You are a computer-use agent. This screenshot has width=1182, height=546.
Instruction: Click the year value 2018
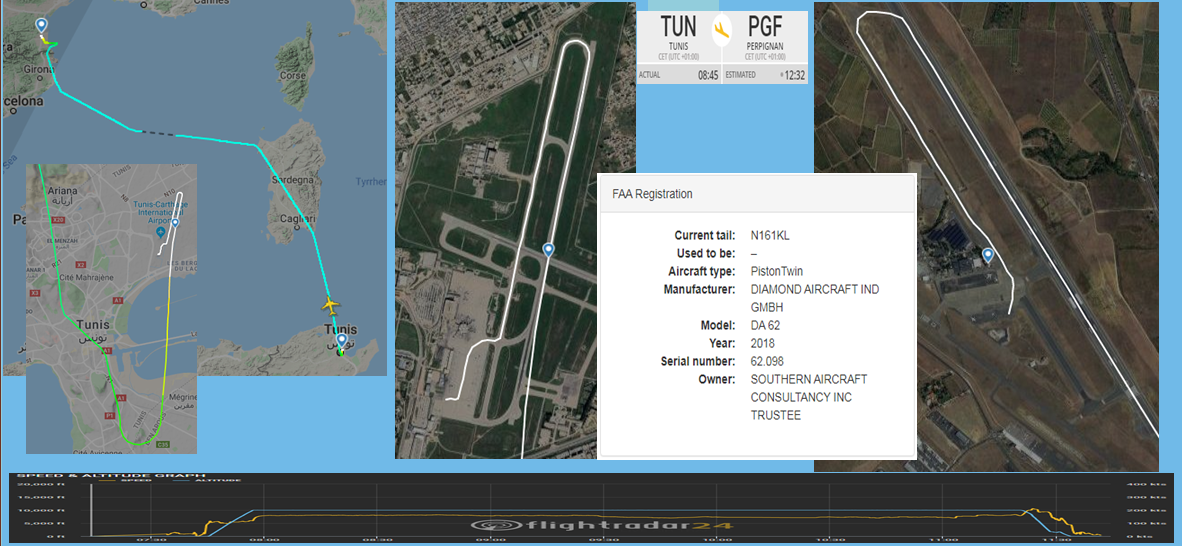763,344
